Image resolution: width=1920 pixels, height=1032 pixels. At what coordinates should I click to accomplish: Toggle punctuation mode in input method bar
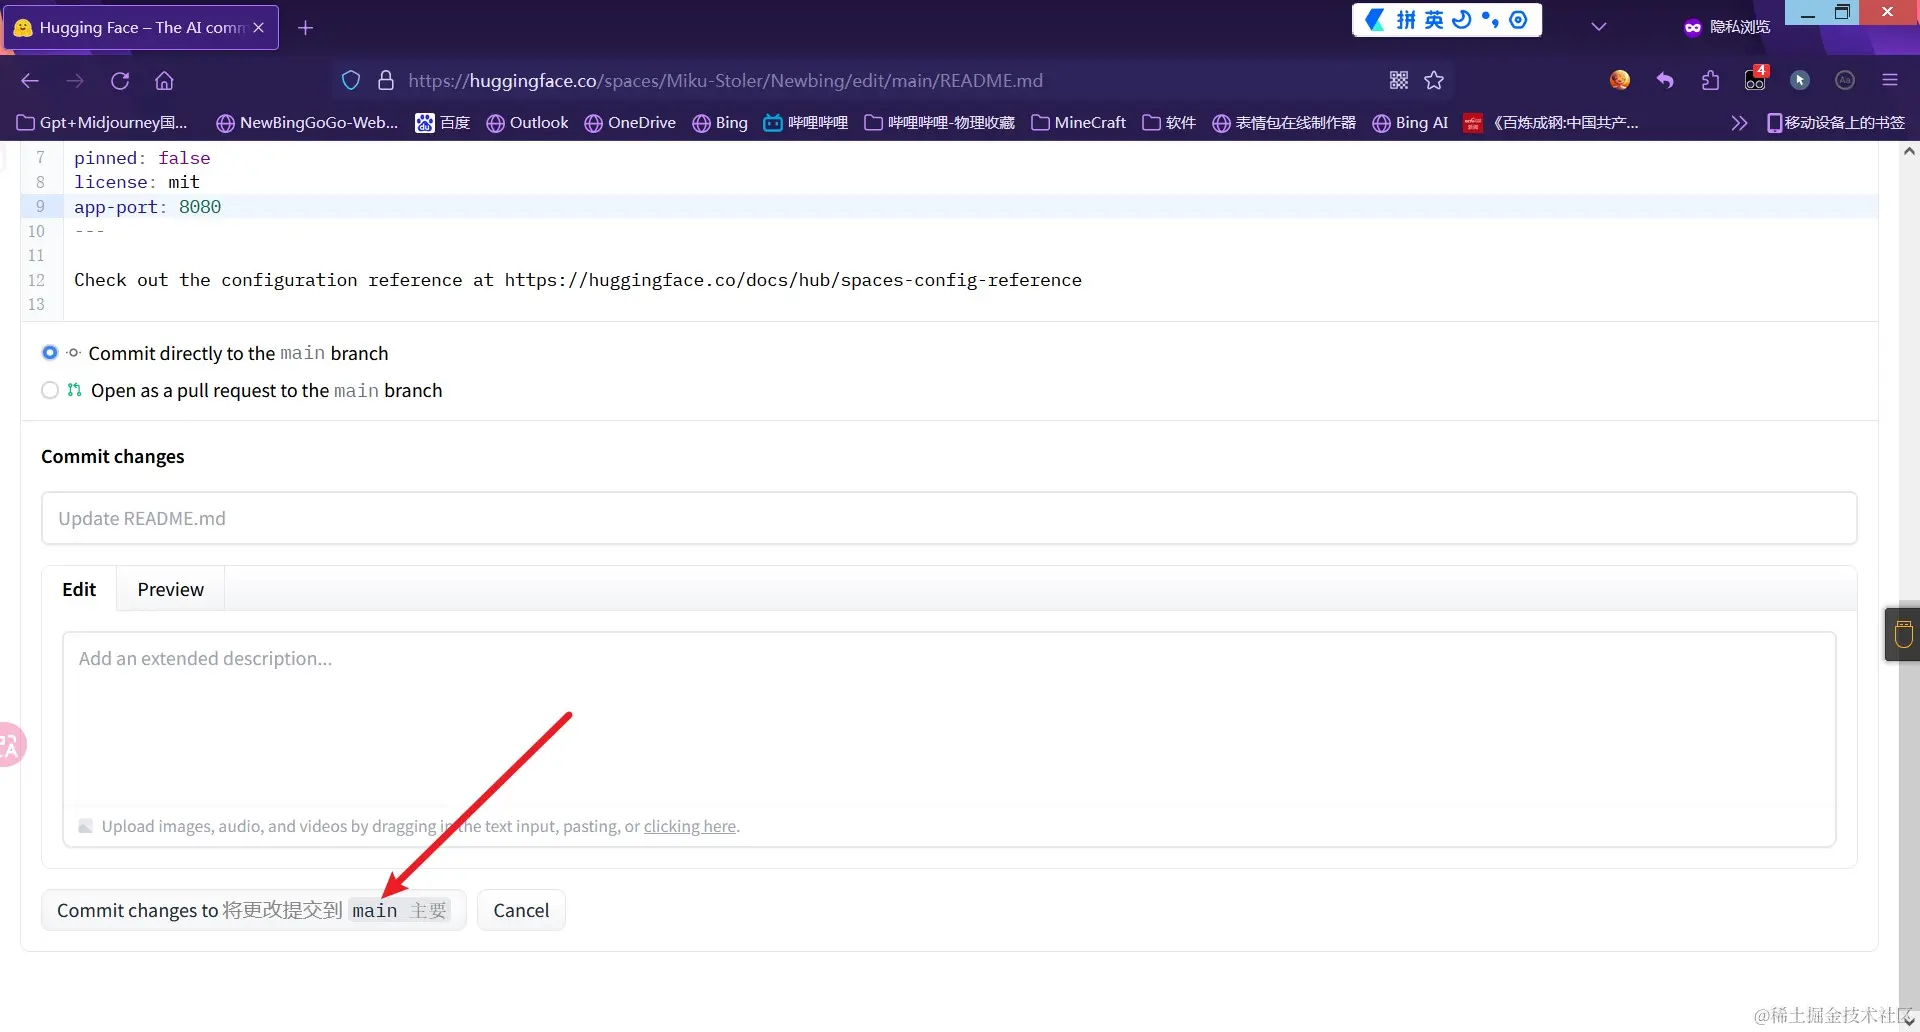coord(1490,20)
